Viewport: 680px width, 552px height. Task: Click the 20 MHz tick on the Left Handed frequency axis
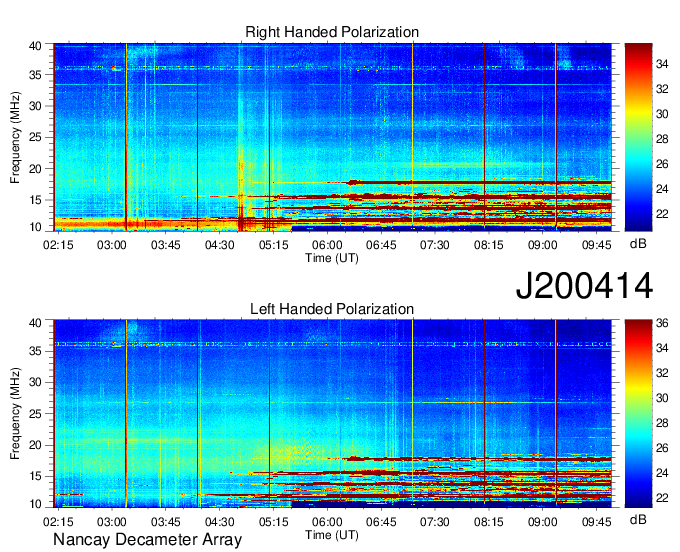[35, 445]
